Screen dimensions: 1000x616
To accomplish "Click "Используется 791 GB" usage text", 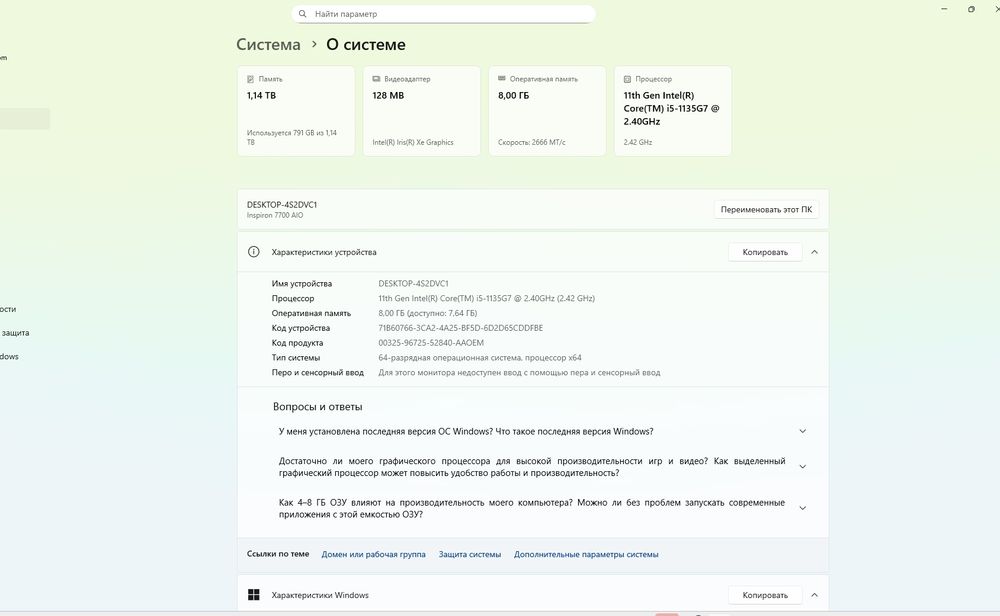I will point(291,137).
